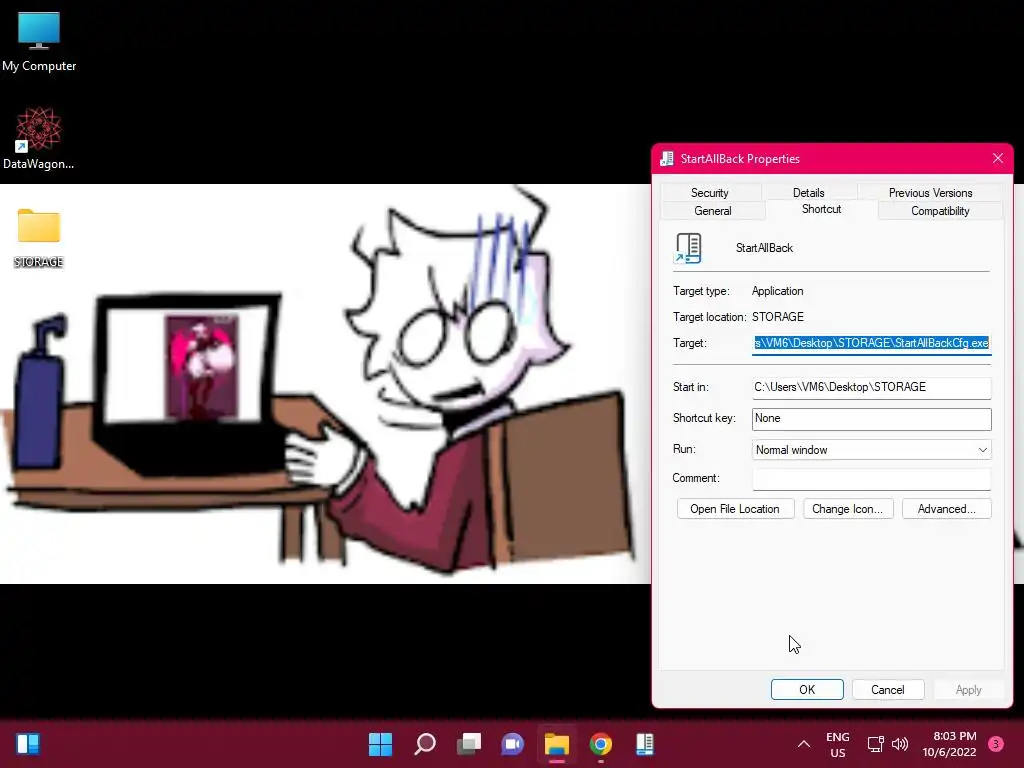Viewport: 1024px width, 768px height.
Task: Open the DataWagon desktop shortcut
Action: [39, 138]
